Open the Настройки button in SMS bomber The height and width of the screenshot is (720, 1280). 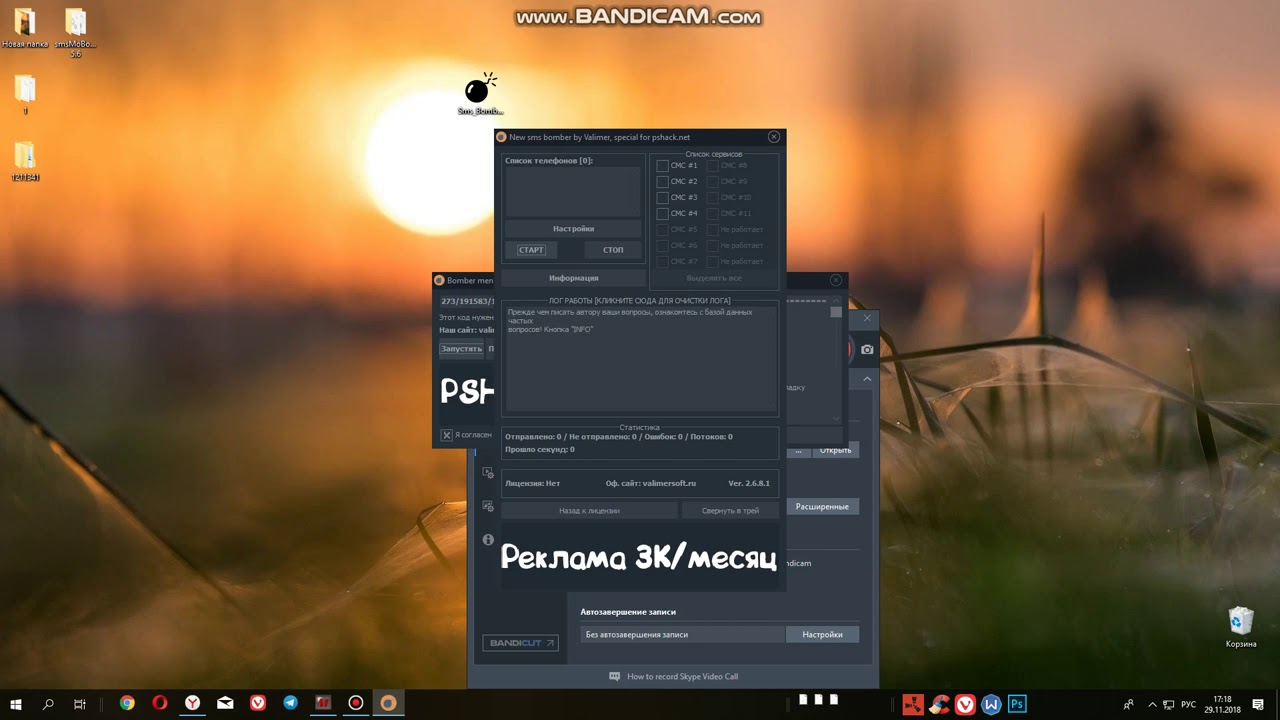pyautogui.click(x=573, y=229)
